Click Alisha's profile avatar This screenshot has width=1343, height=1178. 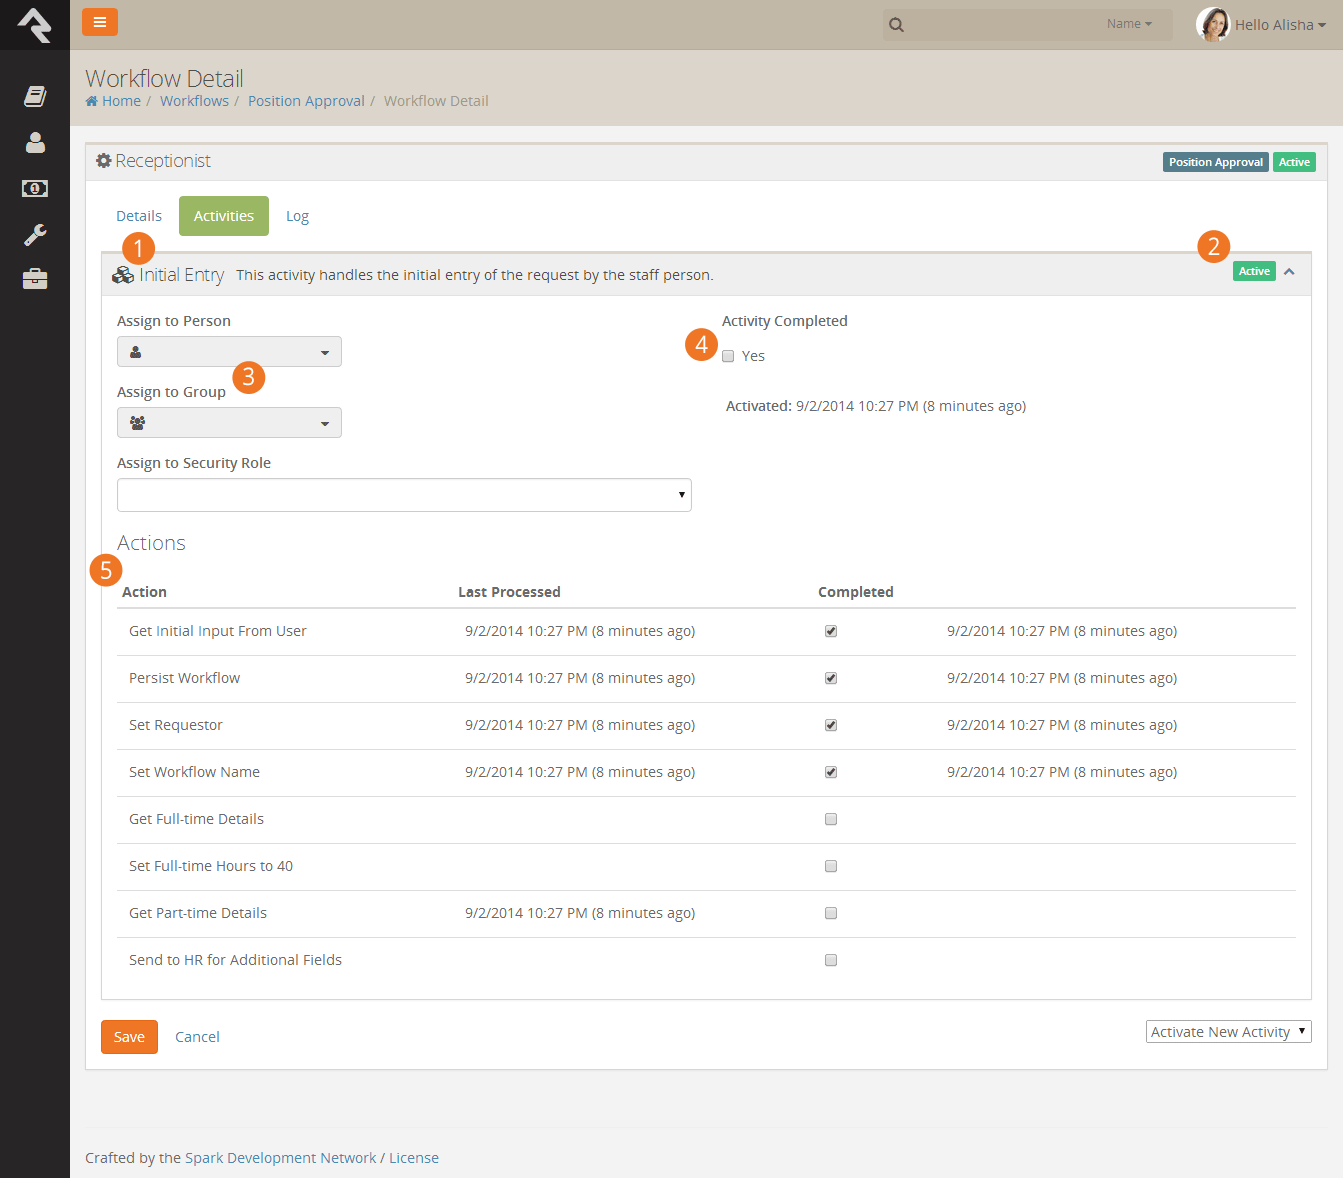[1213, 24]
